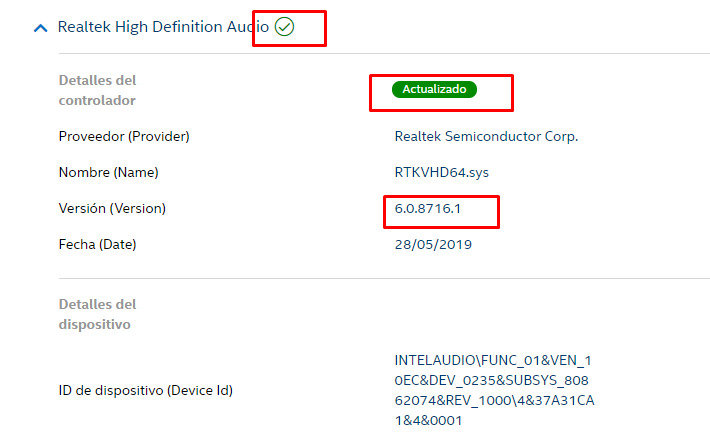Click the 'ID de dispositivo (Device Id)' label
The width and height of the screenshot is (710, 447).
(x=146, y=390)
